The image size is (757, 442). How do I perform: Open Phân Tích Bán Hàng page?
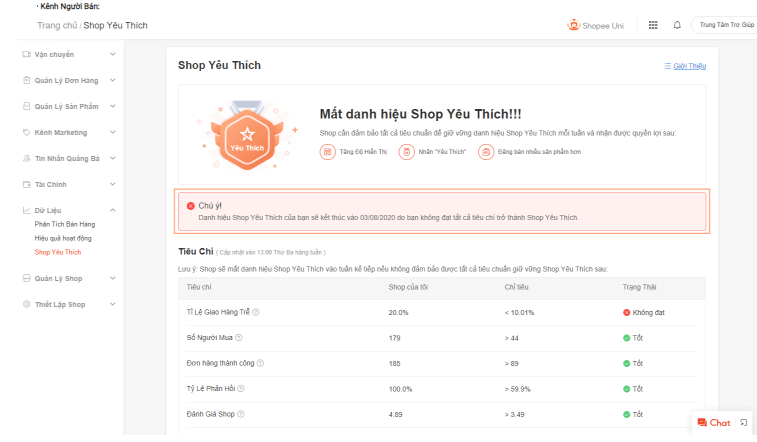(65, 225)
